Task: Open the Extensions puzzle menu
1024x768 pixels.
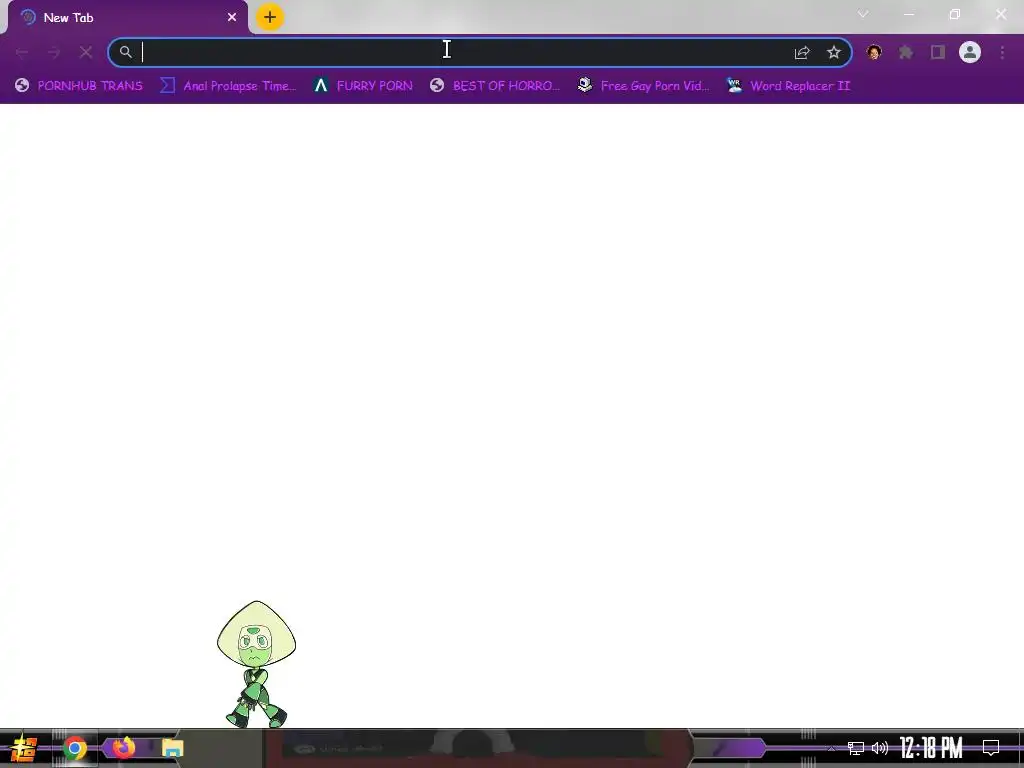Action: (x=906, y=52)
